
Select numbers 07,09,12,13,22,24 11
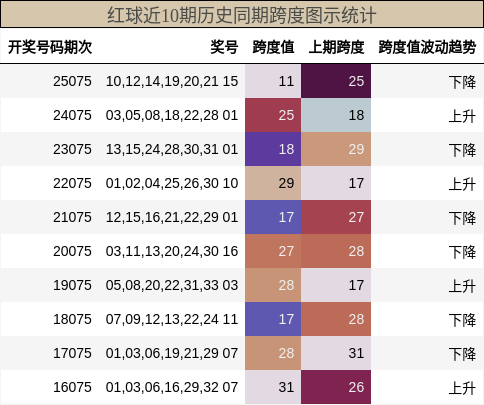click(172, 319)
